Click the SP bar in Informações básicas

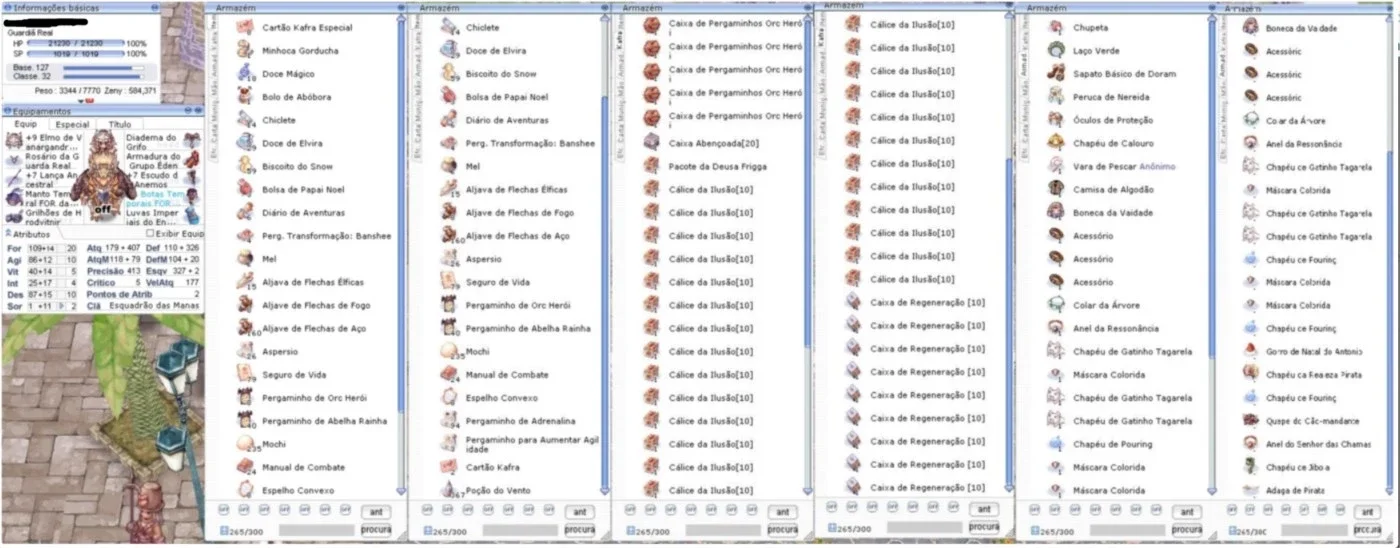click(75, 53)
